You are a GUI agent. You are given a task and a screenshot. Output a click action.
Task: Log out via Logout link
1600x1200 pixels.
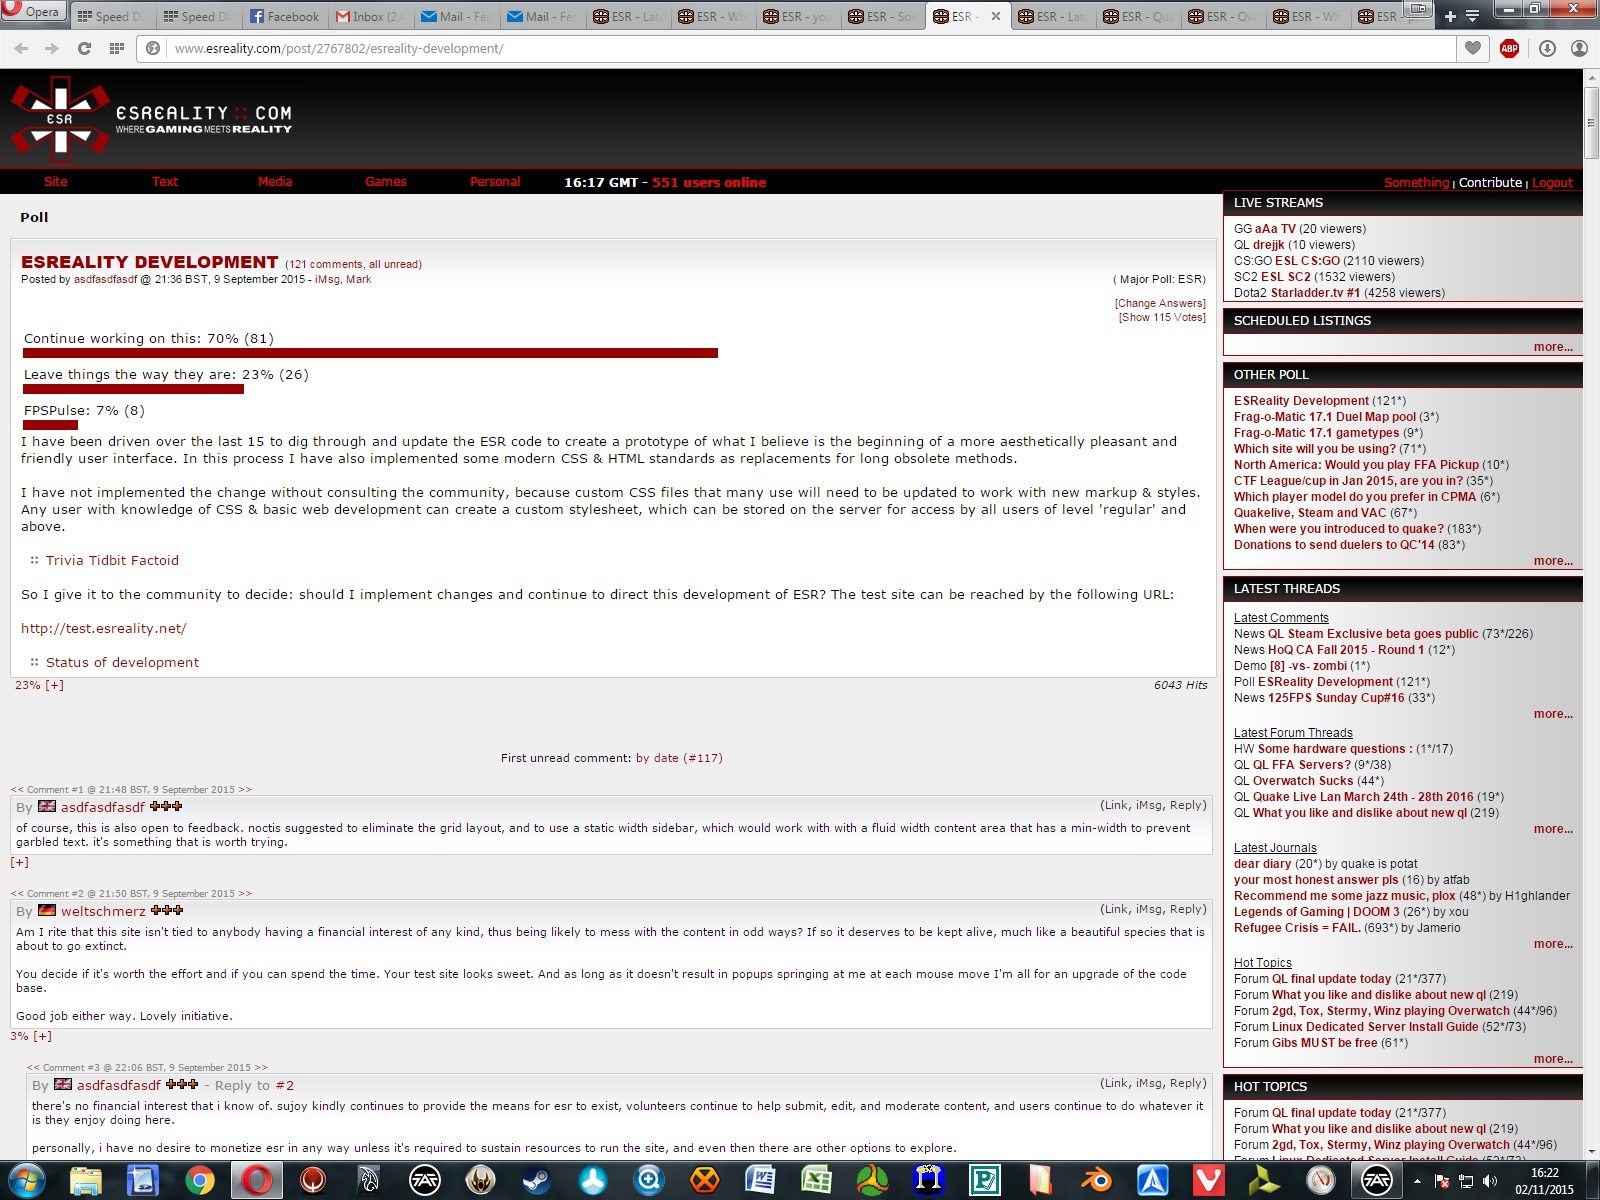tap(1552, 182)
